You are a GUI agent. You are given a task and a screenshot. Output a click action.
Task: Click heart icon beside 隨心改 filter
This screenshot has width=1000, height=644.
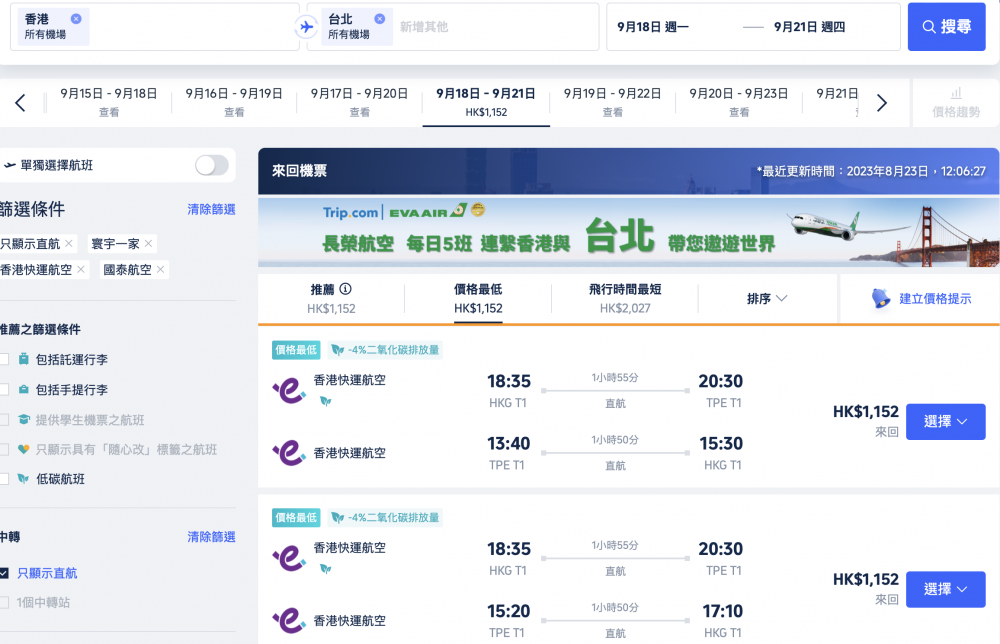point(24,450)
